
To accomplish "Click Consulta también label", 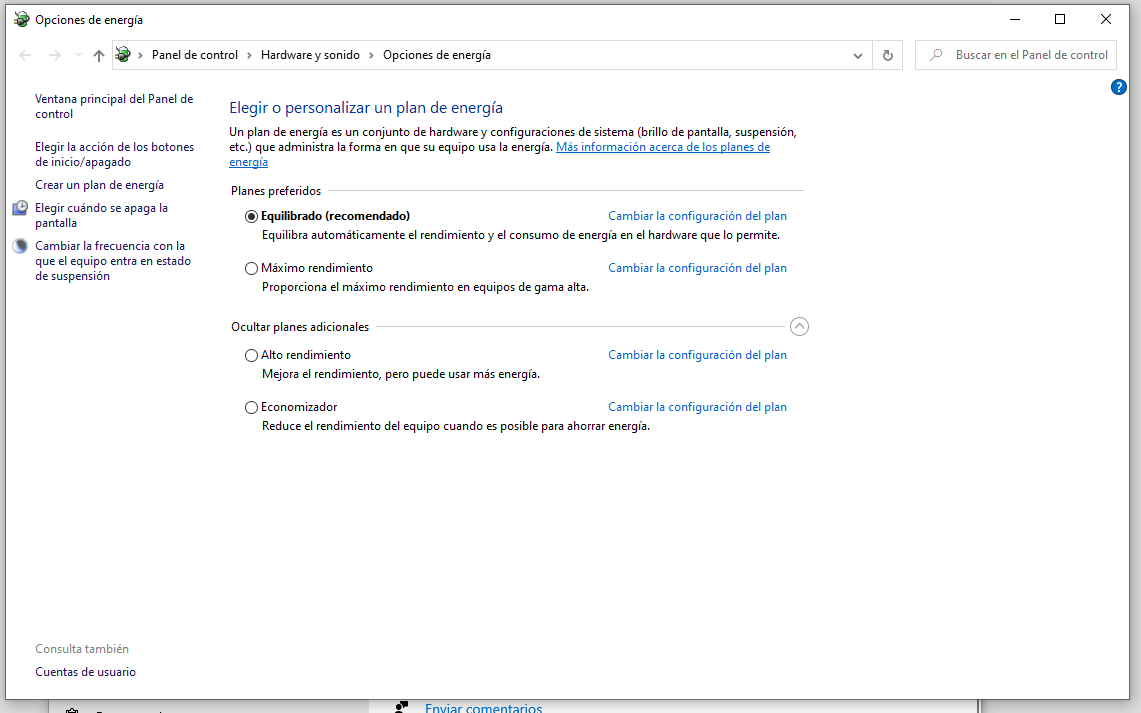I will click(x=82, y=649).
